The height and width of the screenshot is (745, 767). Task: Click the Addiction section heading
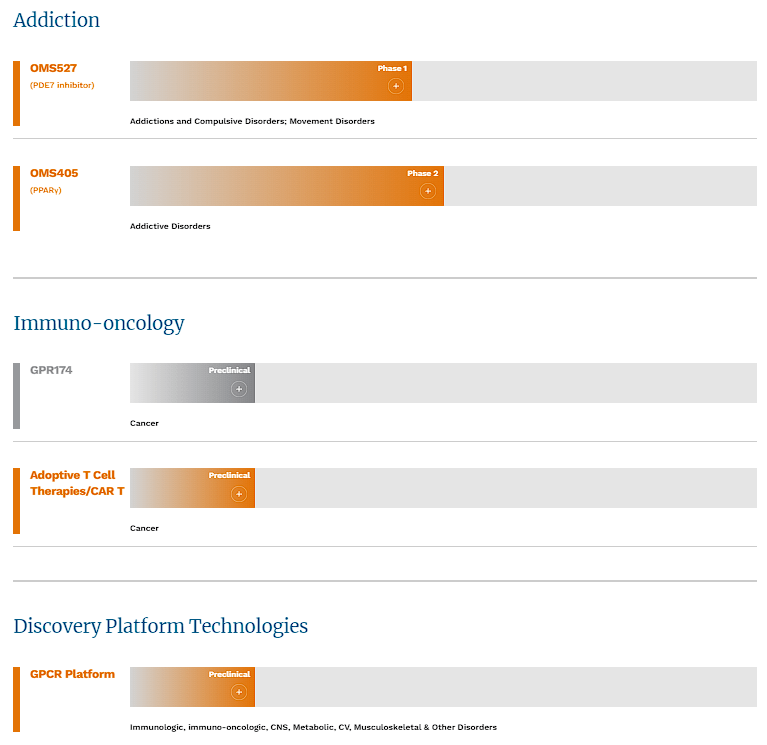click(57, 20)
